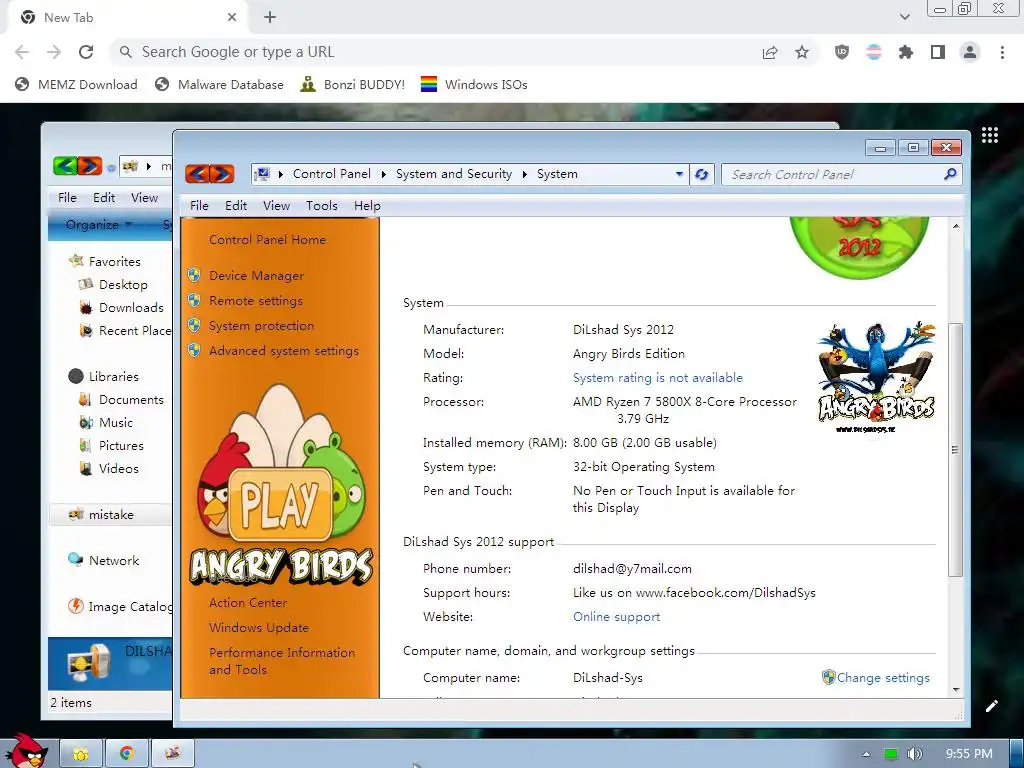The image size is (1024, 768).
Task: Open the Chrome profile avatar
Action: [x=970, y=52]
